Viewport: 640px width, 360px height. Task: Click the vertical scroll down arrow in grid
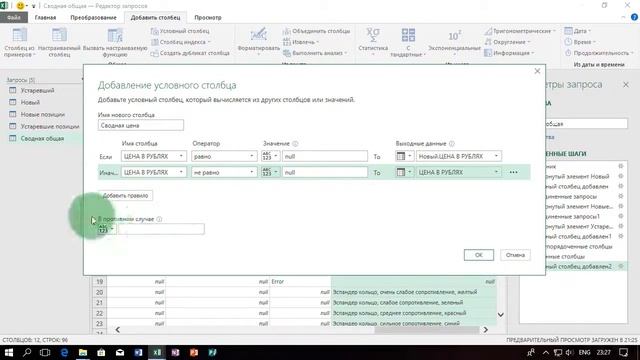(x=500, y=315)
